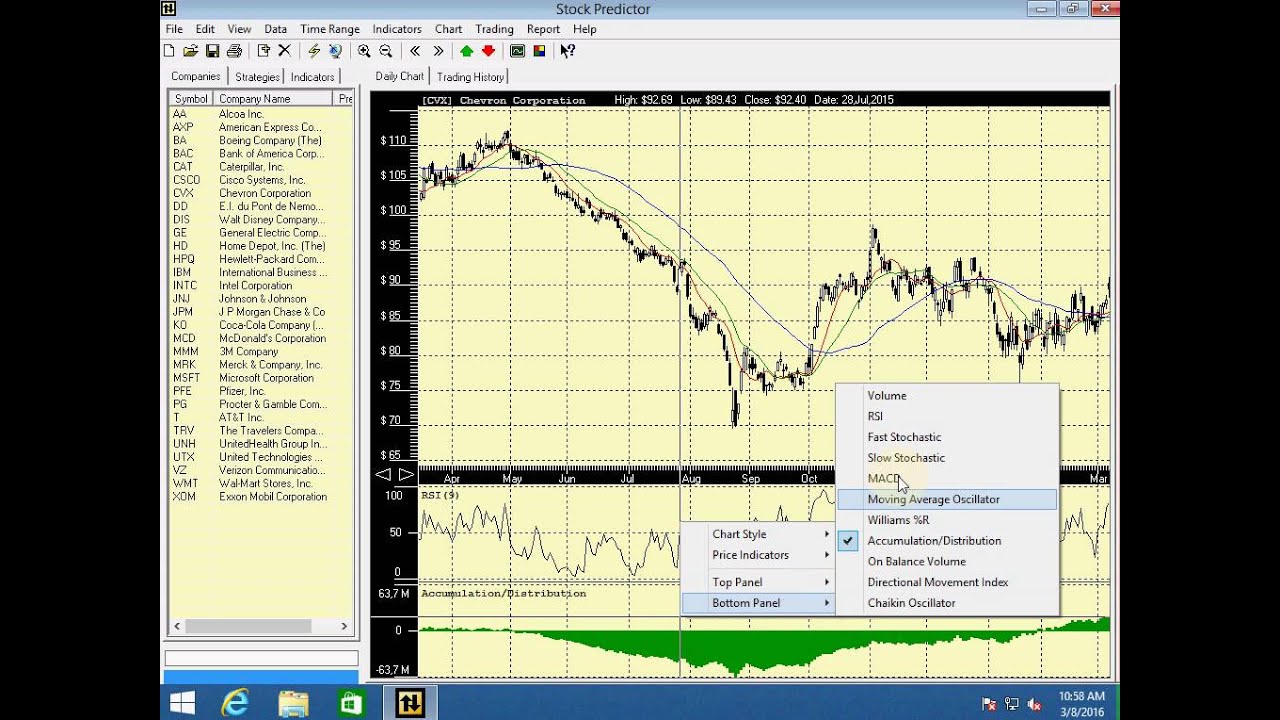The width and height of the screenshot is (1280, 720).
Task: Switch to the Strategies tab
Action: point(257,77)
